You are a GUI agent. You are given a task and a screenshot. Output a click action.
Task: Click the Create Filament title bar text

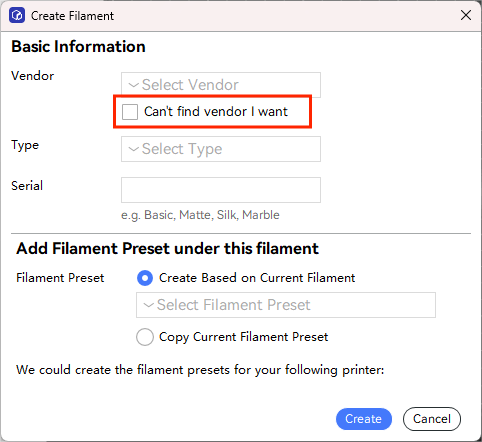point(72,16)
